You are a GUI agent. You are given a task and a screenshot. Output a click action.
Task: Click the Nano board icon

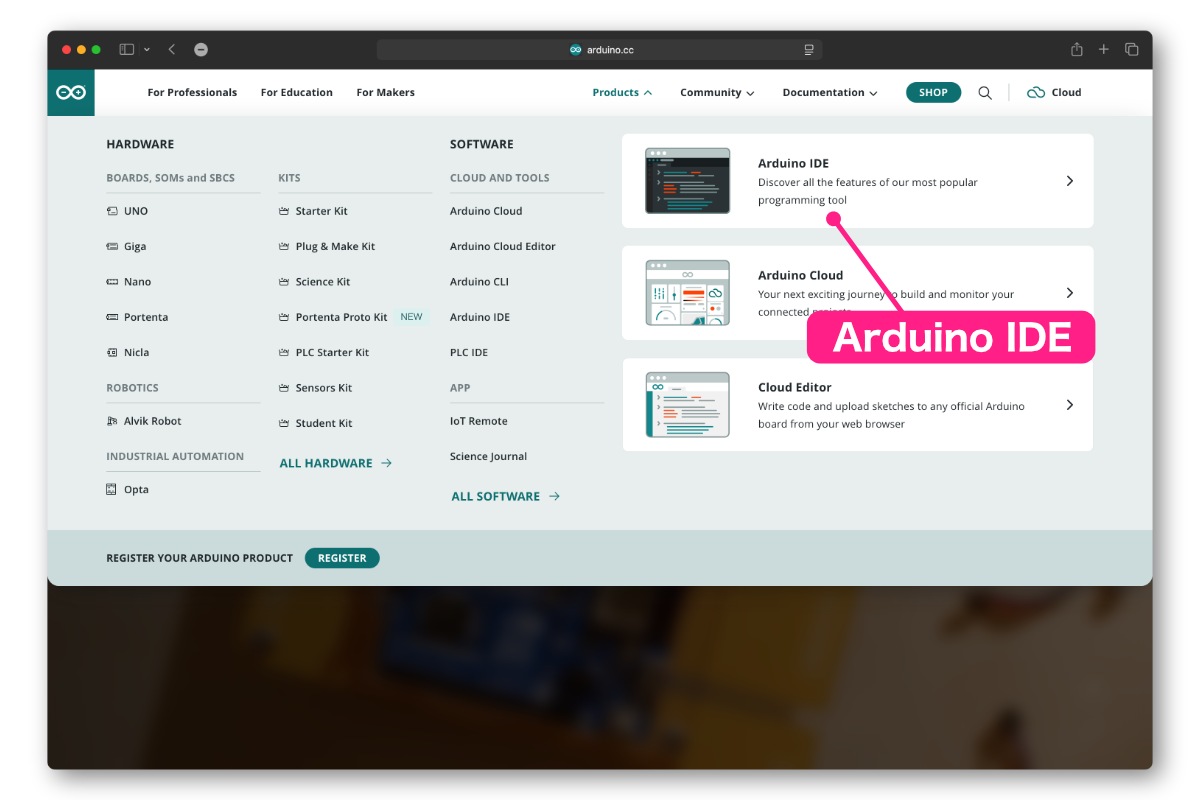[112, 282]
